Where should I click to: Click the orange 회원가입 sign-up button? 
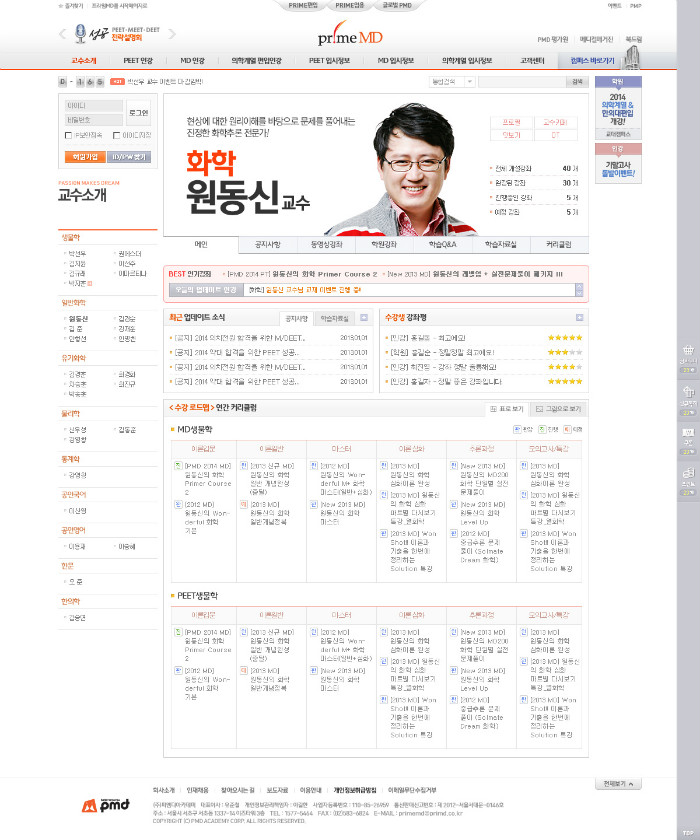coord(85,156)
